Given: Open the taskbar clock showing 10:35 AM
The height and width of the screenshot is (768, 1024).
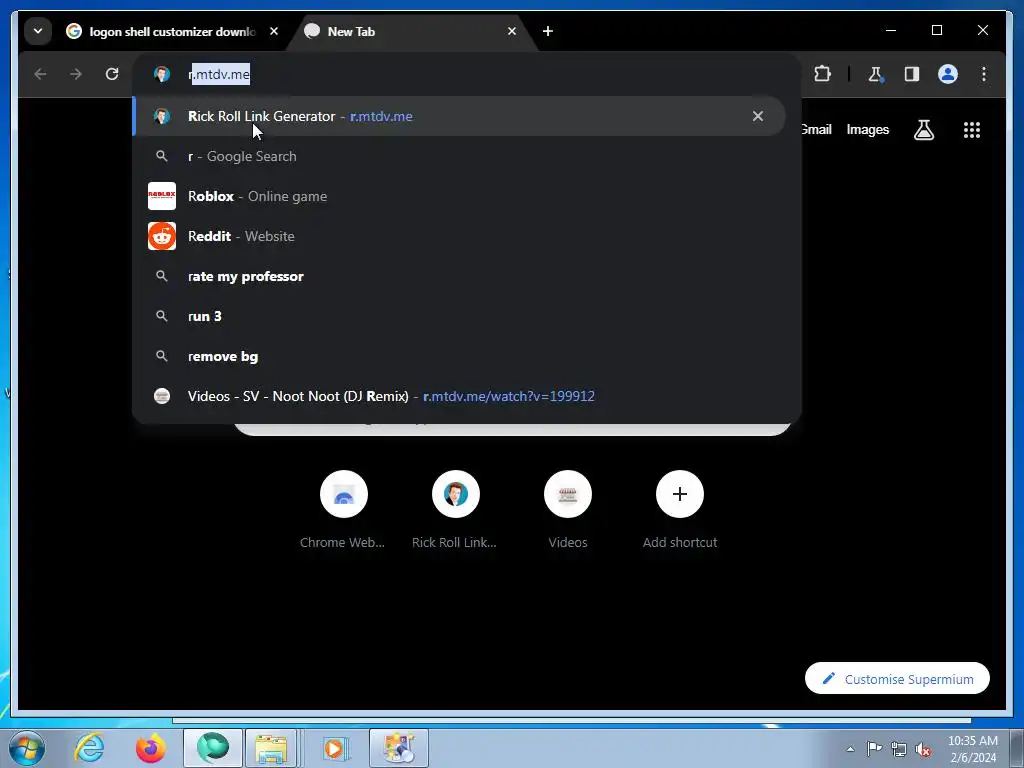Looking at the screenshot, I should pyautogui.click(x=972, y=749).
